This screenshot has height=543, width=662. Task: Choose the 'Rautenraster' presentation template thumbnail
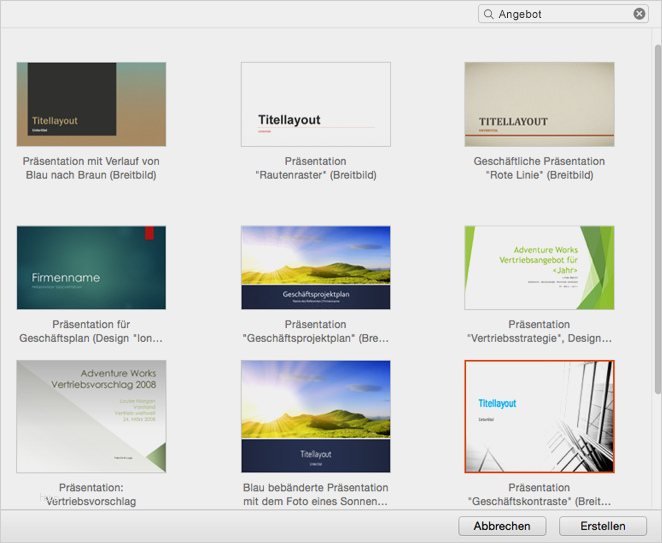(315, 104)
